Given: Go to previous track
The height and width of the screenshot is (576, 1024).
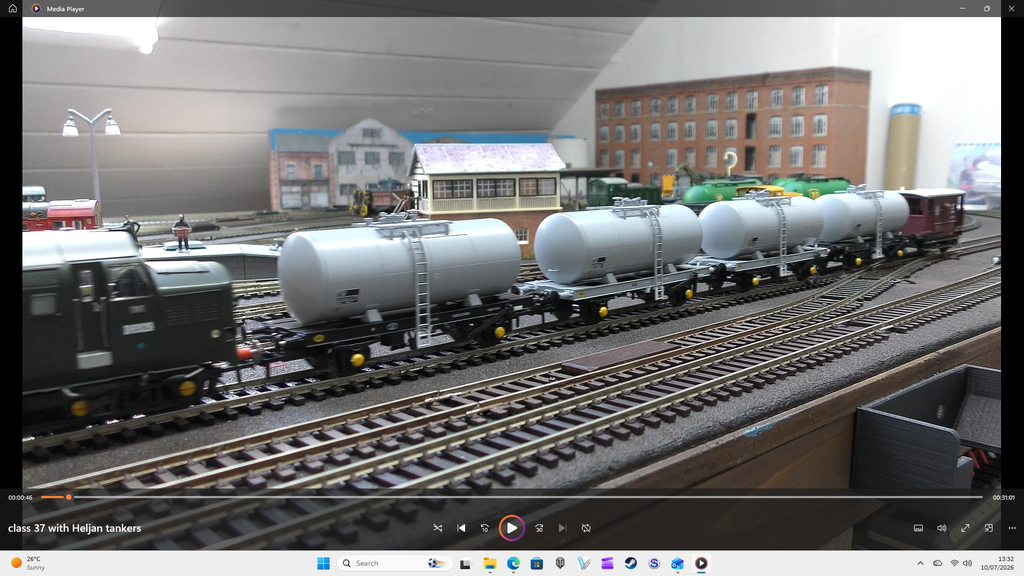Looking at the screenshot, I should click(461, 528).
